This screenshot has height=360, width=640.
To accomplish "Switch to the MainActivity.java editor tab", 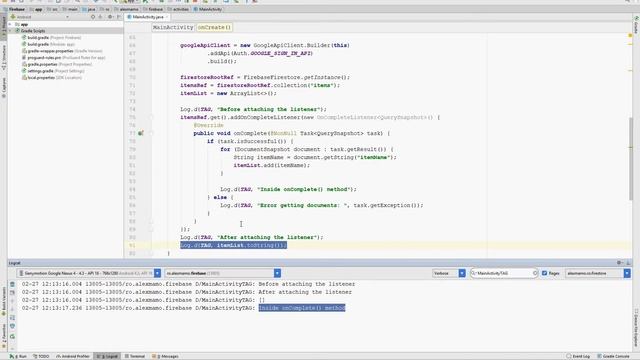I will click(148, 17).
